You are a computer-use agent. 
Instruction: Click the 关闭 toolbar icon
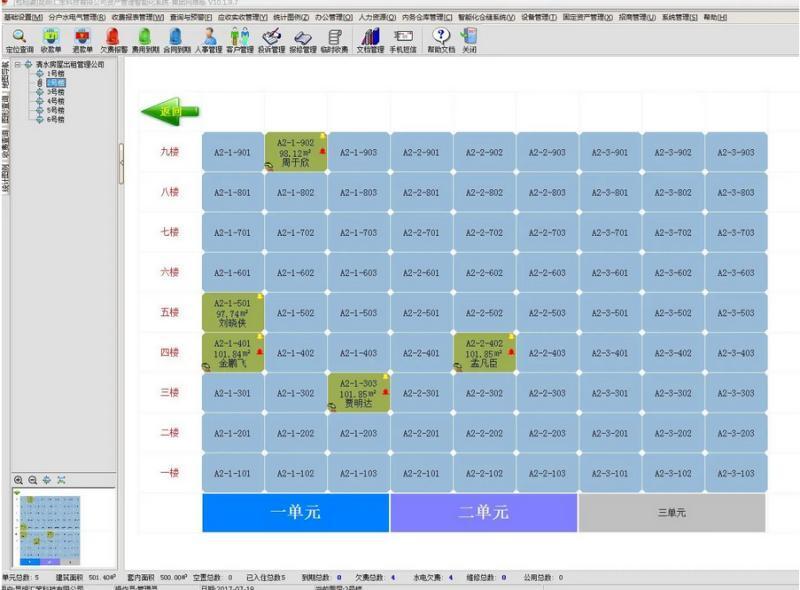[x=469, y=40]
